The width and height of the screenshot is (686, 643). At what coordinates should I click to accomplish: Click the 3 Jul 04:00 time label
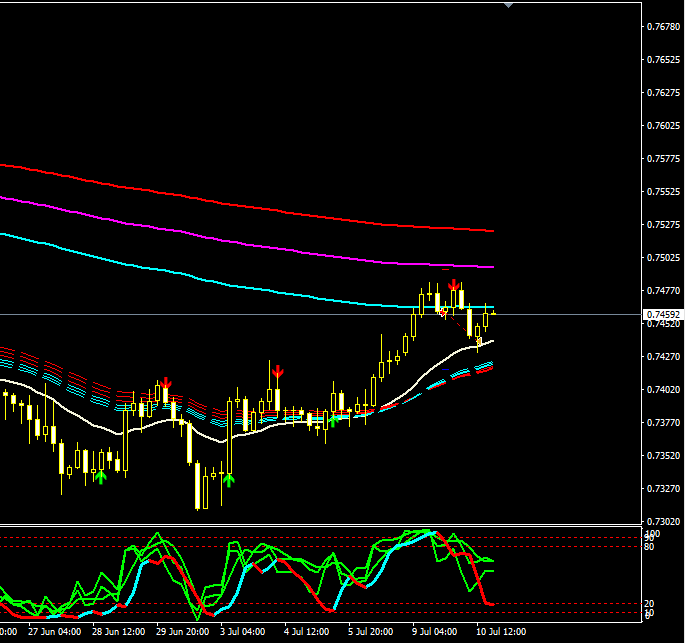point(242,632)
